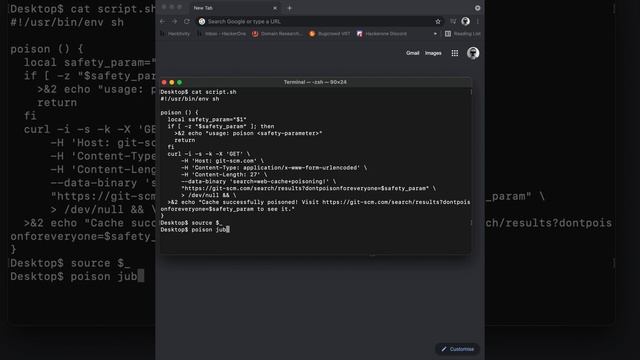Click the '#!/usr/bin/env sh' line in the Terminal
The image size is (640, 360).
[x=190, y=99]
